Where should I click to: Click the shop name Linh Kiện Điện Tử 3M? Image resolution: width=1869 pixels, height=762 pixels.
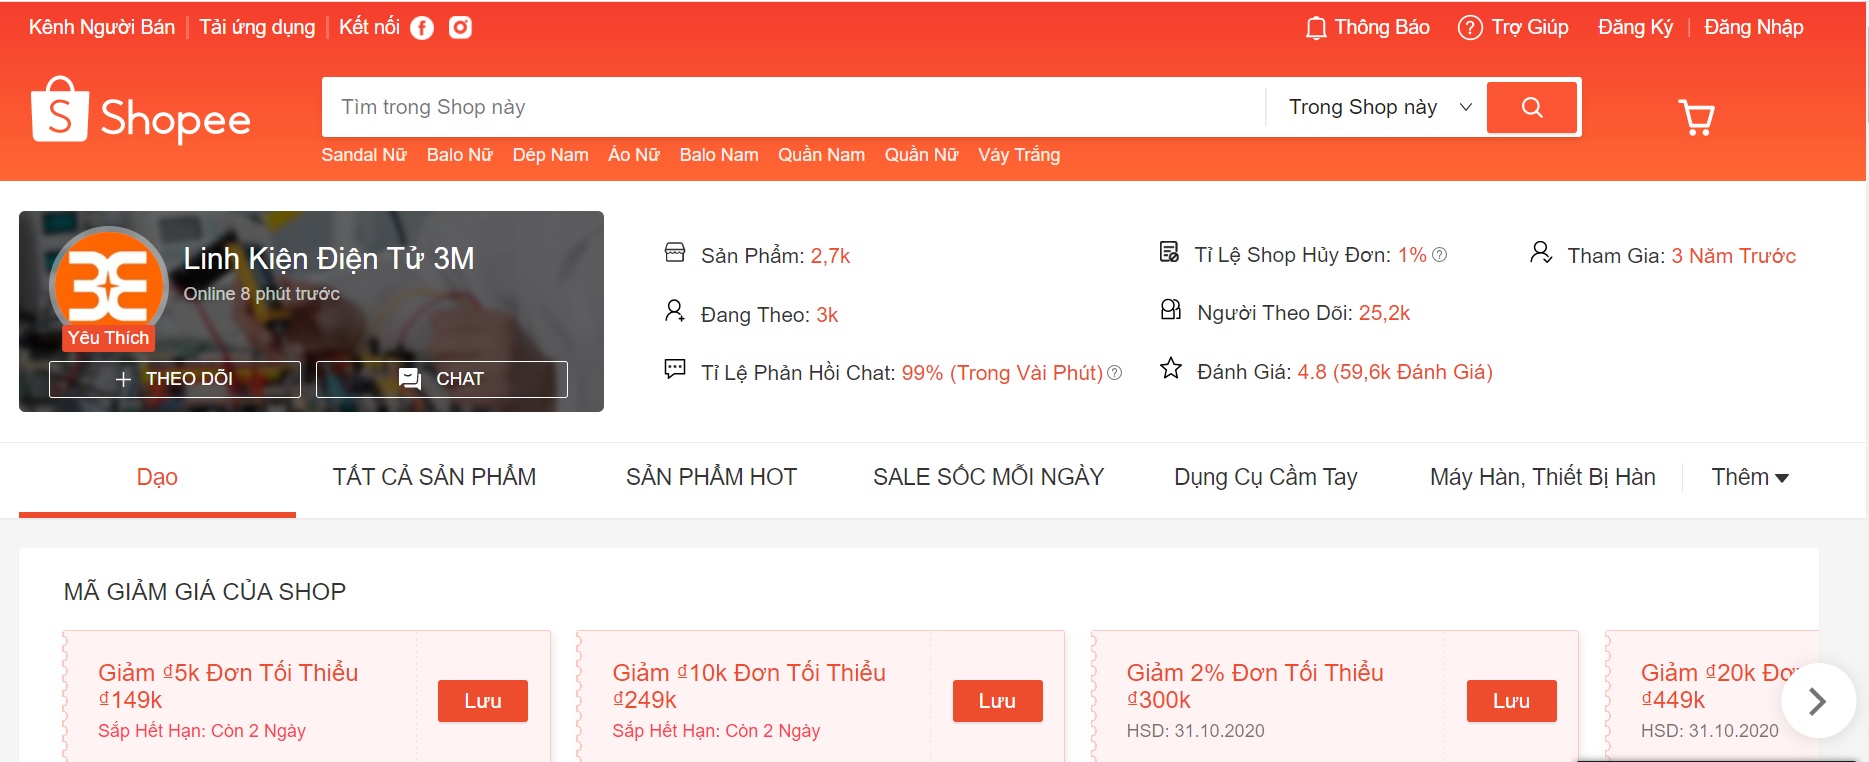pos(329,259)
